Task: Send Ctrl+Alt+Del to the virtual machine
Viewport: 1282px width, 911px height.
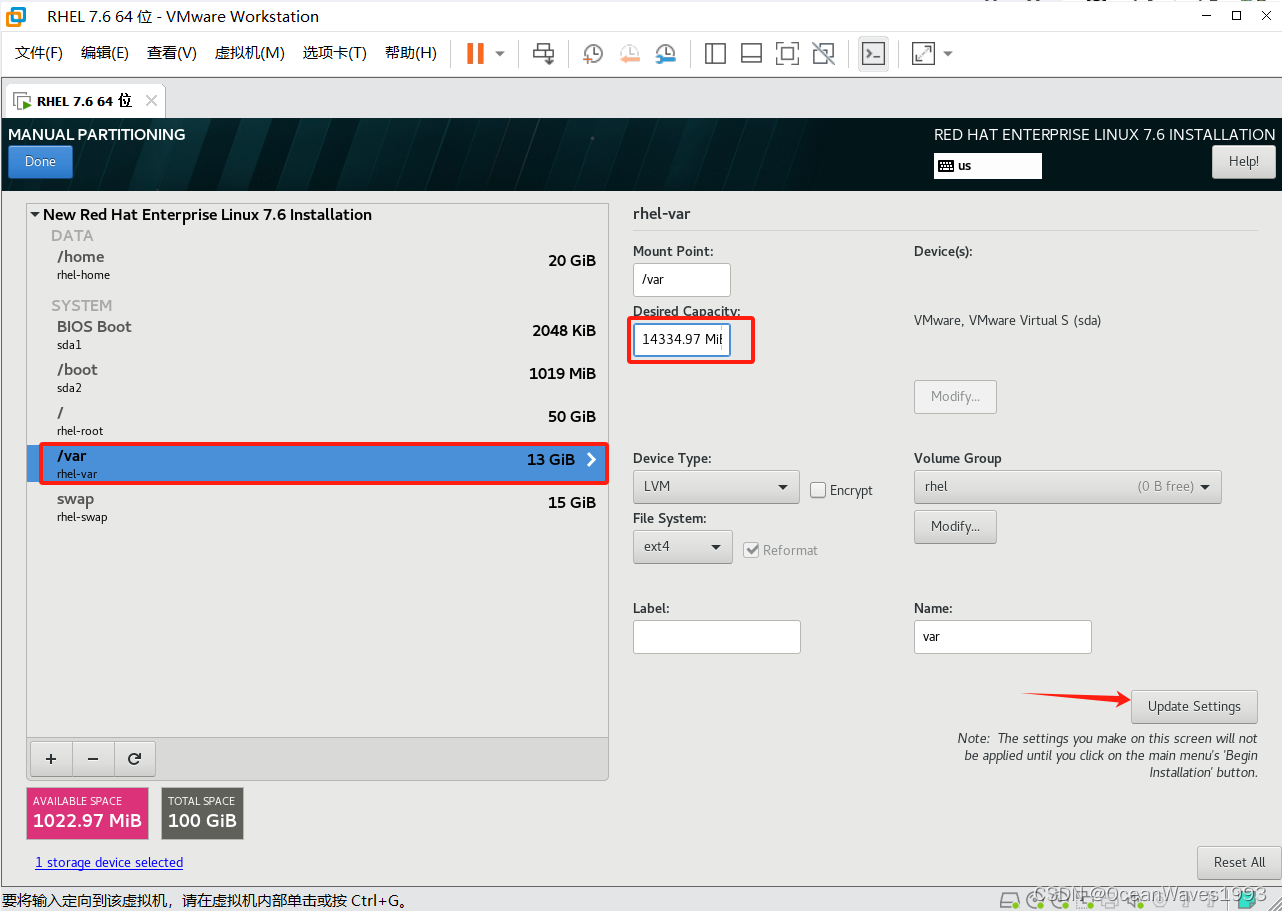Action: coord(543,53)
